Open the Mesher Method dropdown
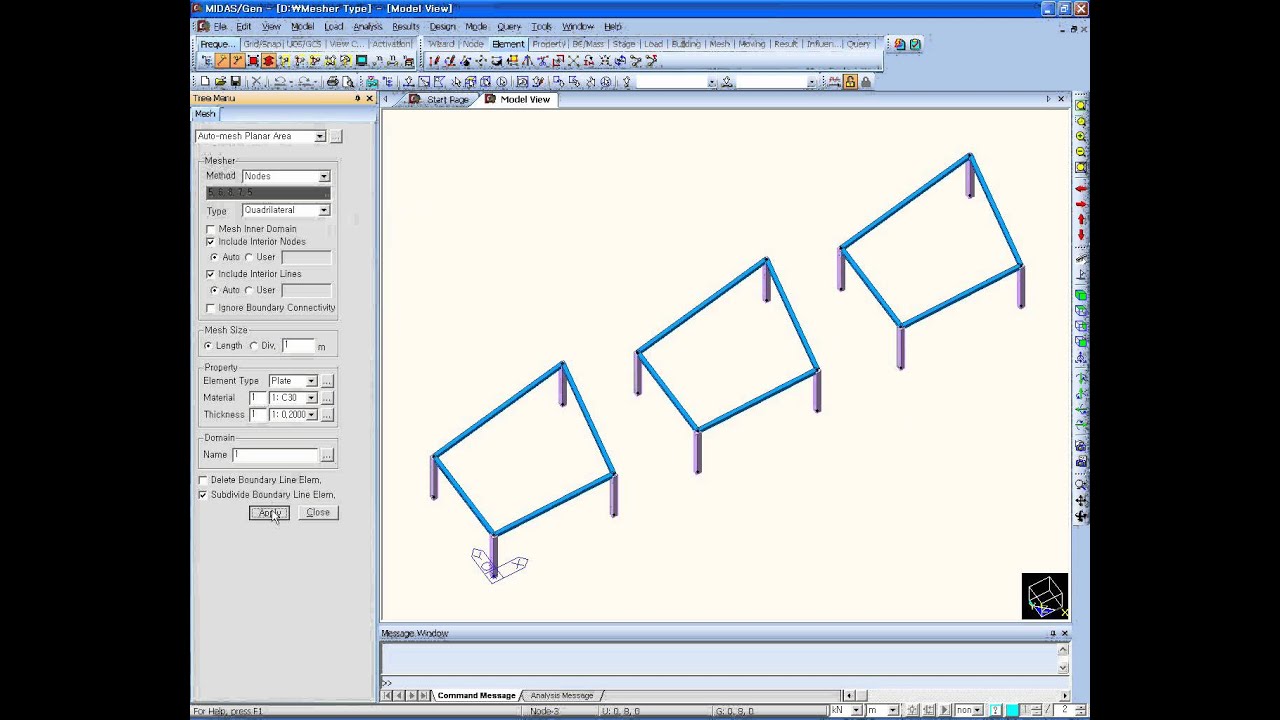This screenshot has height=720, width=1280. (324, 176)
